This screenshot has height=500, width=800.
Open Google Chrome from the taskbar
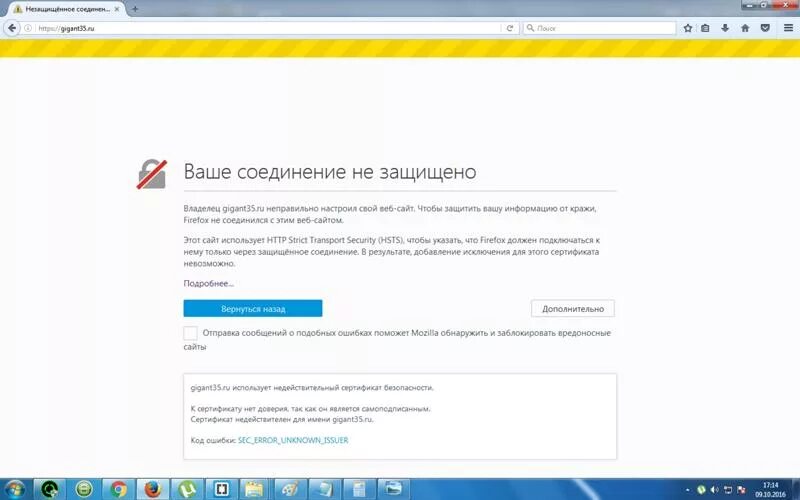[x=118, y=489]
